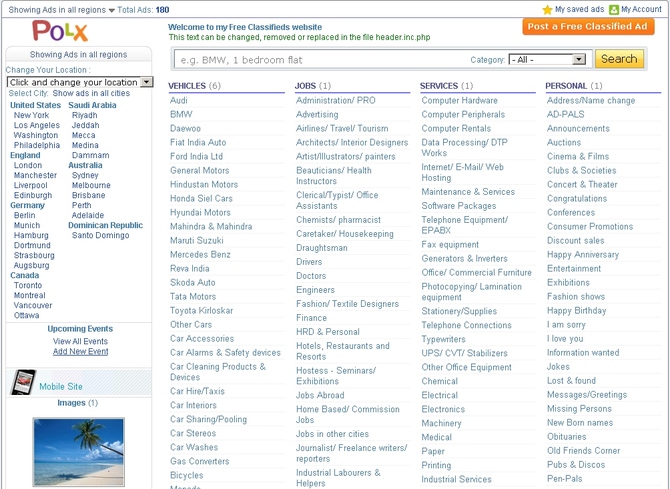670x489 pixels.
Task: Open Fax equipment subcategory
Action: click(450, 244)
